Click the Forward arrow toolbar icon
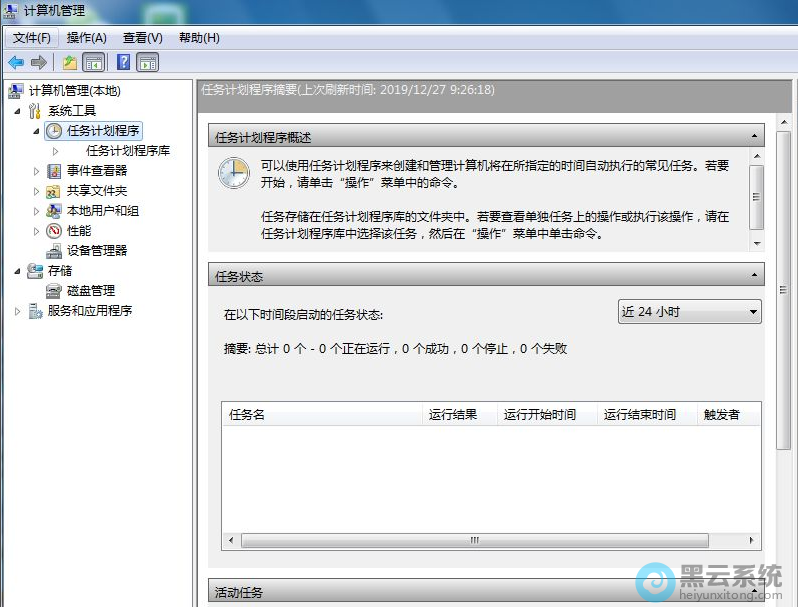This screenshot has width=798, height=607. [x=39, y=63]
